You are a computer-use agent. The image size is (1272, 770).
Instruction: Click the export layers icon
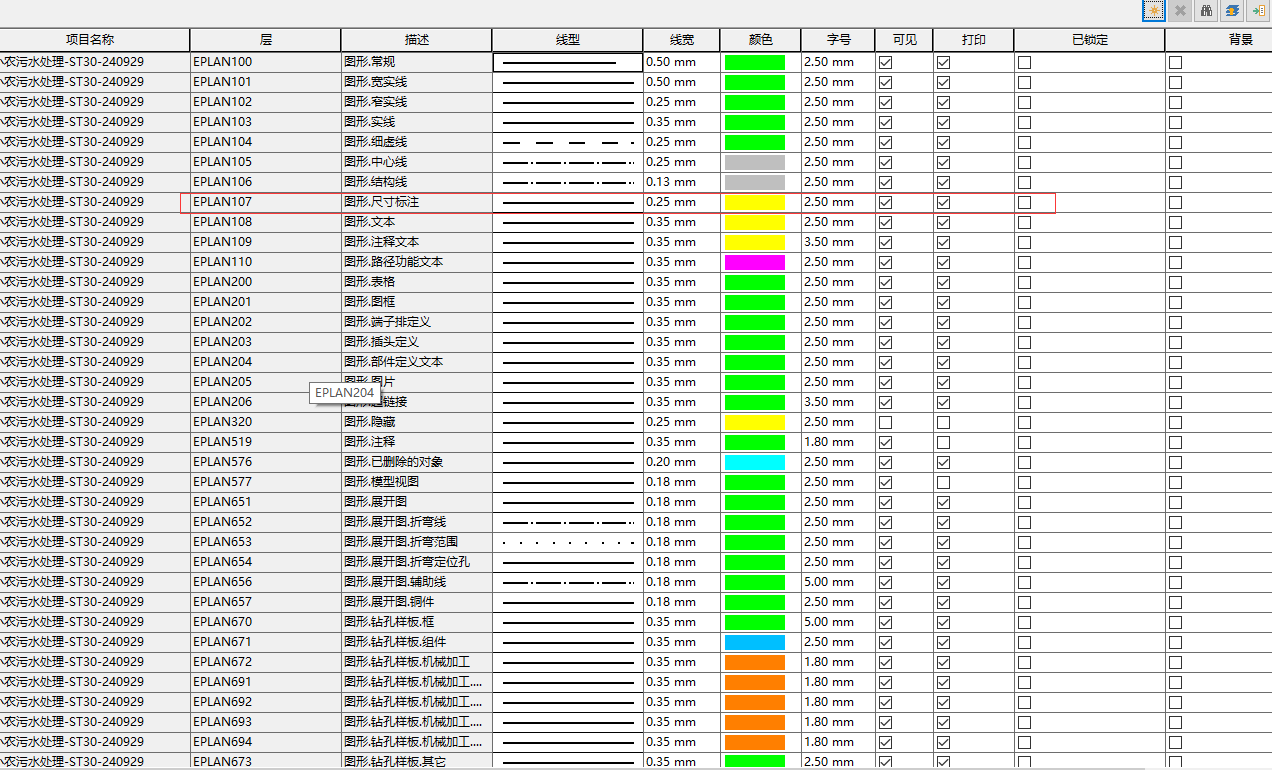point(1232,11)
